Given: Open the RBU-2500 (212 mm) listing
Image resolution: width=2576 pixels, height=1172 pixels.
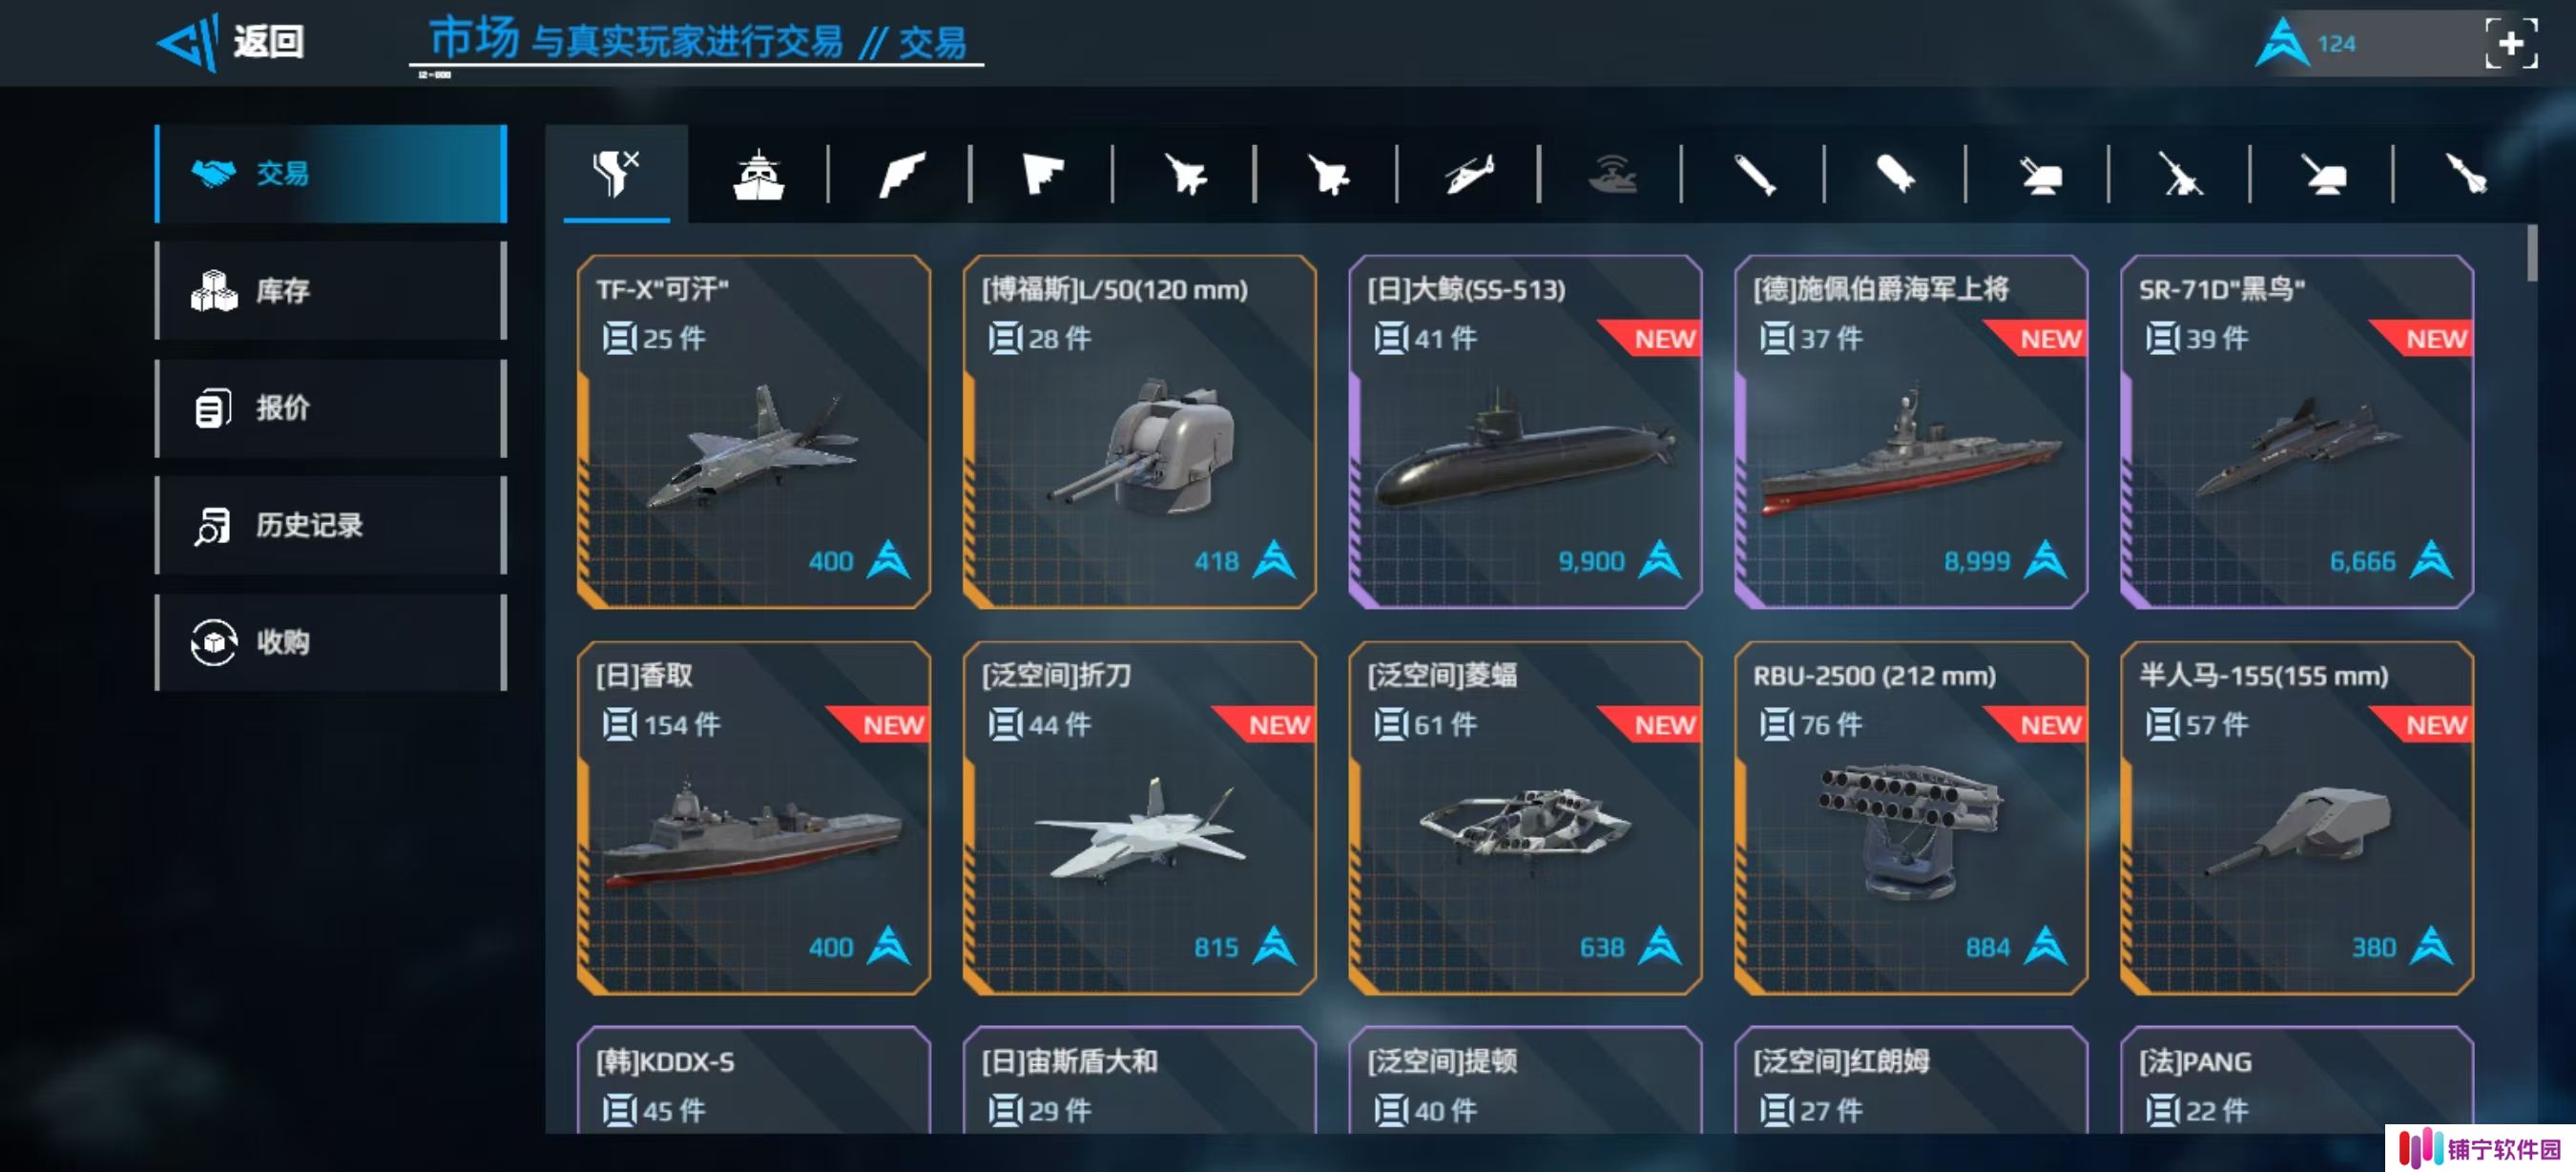Looking at the screenshot, I should [1910, 818].
